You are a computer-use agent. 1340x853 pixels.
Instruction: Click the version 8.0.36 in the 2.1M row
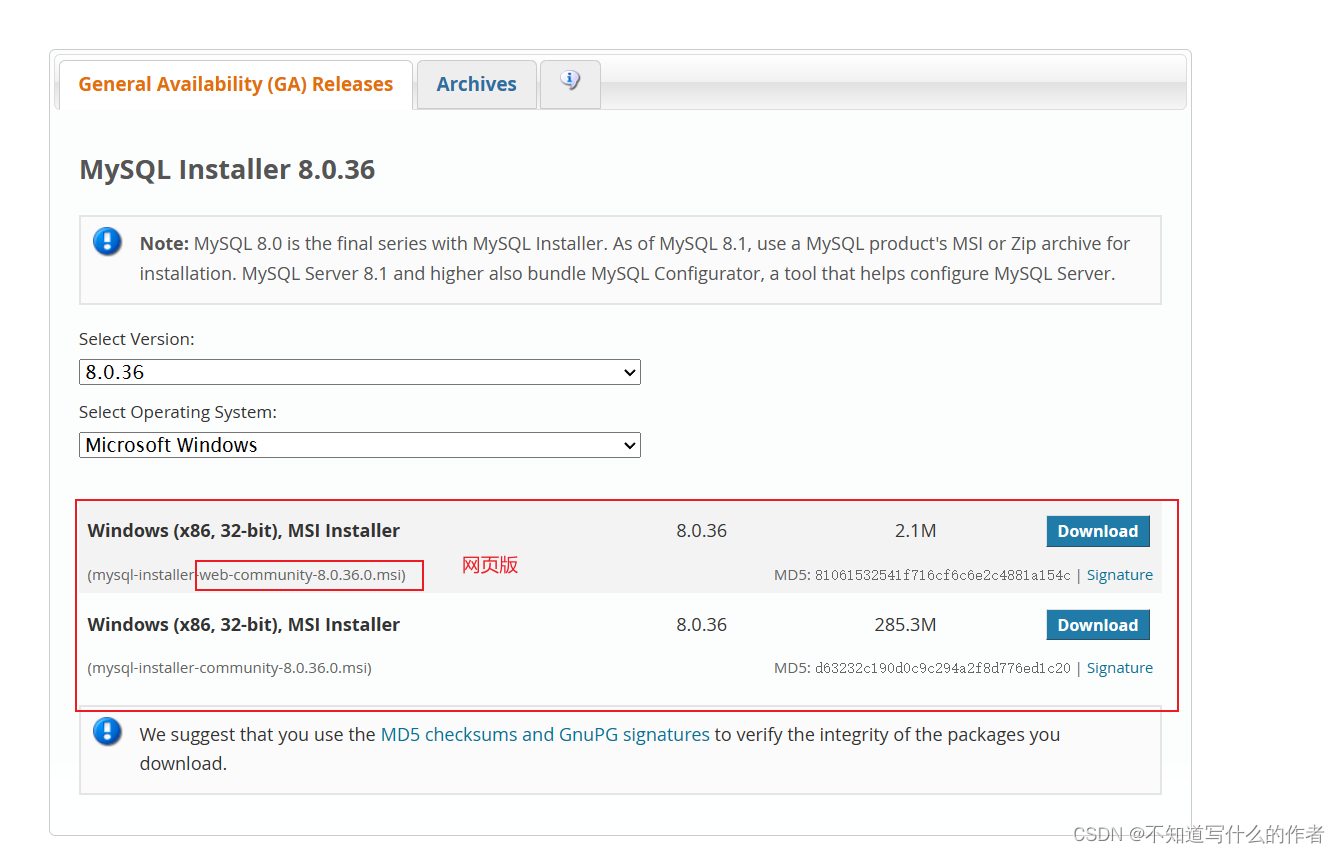pyautogui.click(x=701, y=531)
